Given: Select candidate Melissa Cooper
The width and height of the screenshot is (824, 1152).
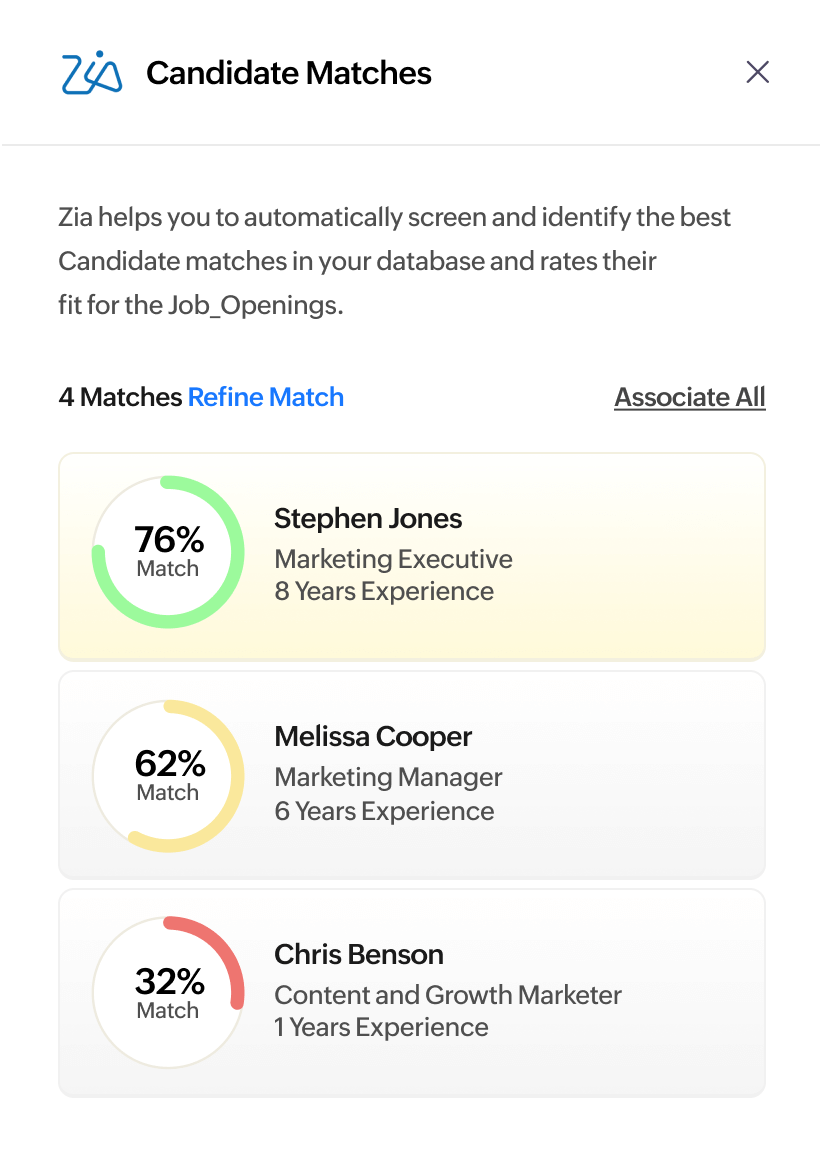Looking at the screenshot, I should (x=411, y=774).
